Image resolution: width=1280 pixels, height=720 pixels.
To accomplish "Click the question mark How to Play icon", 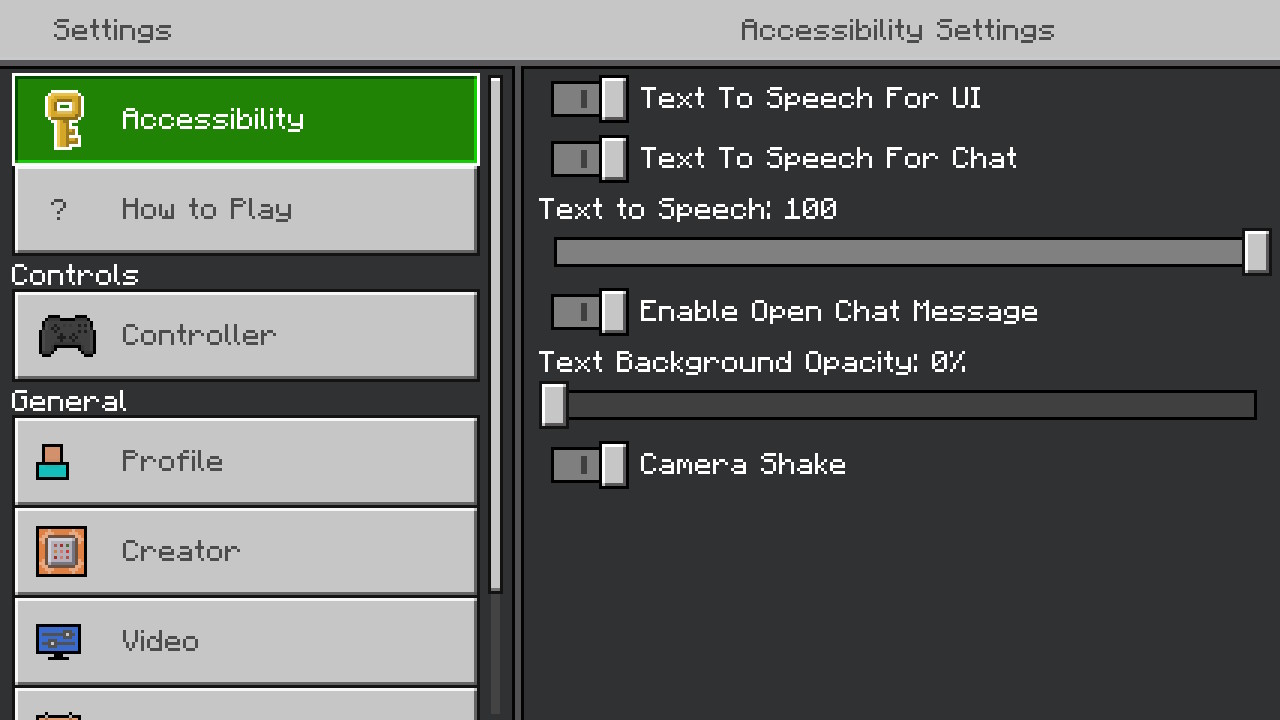I will pos(58,210).
